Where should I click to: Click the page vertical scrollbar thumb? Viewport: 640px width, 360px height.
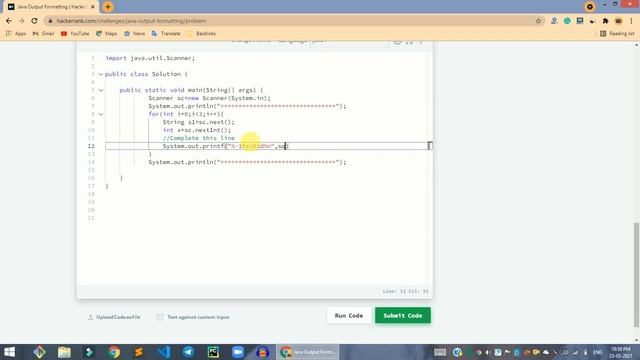click(636, 274)
